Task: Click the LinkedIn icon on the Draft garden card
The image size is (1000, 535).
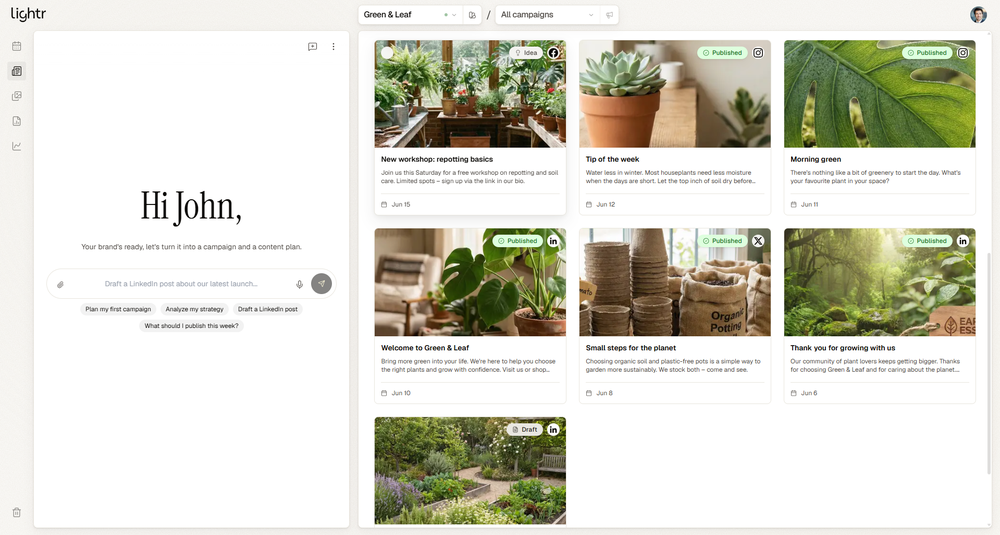Action: pos(554,430)
